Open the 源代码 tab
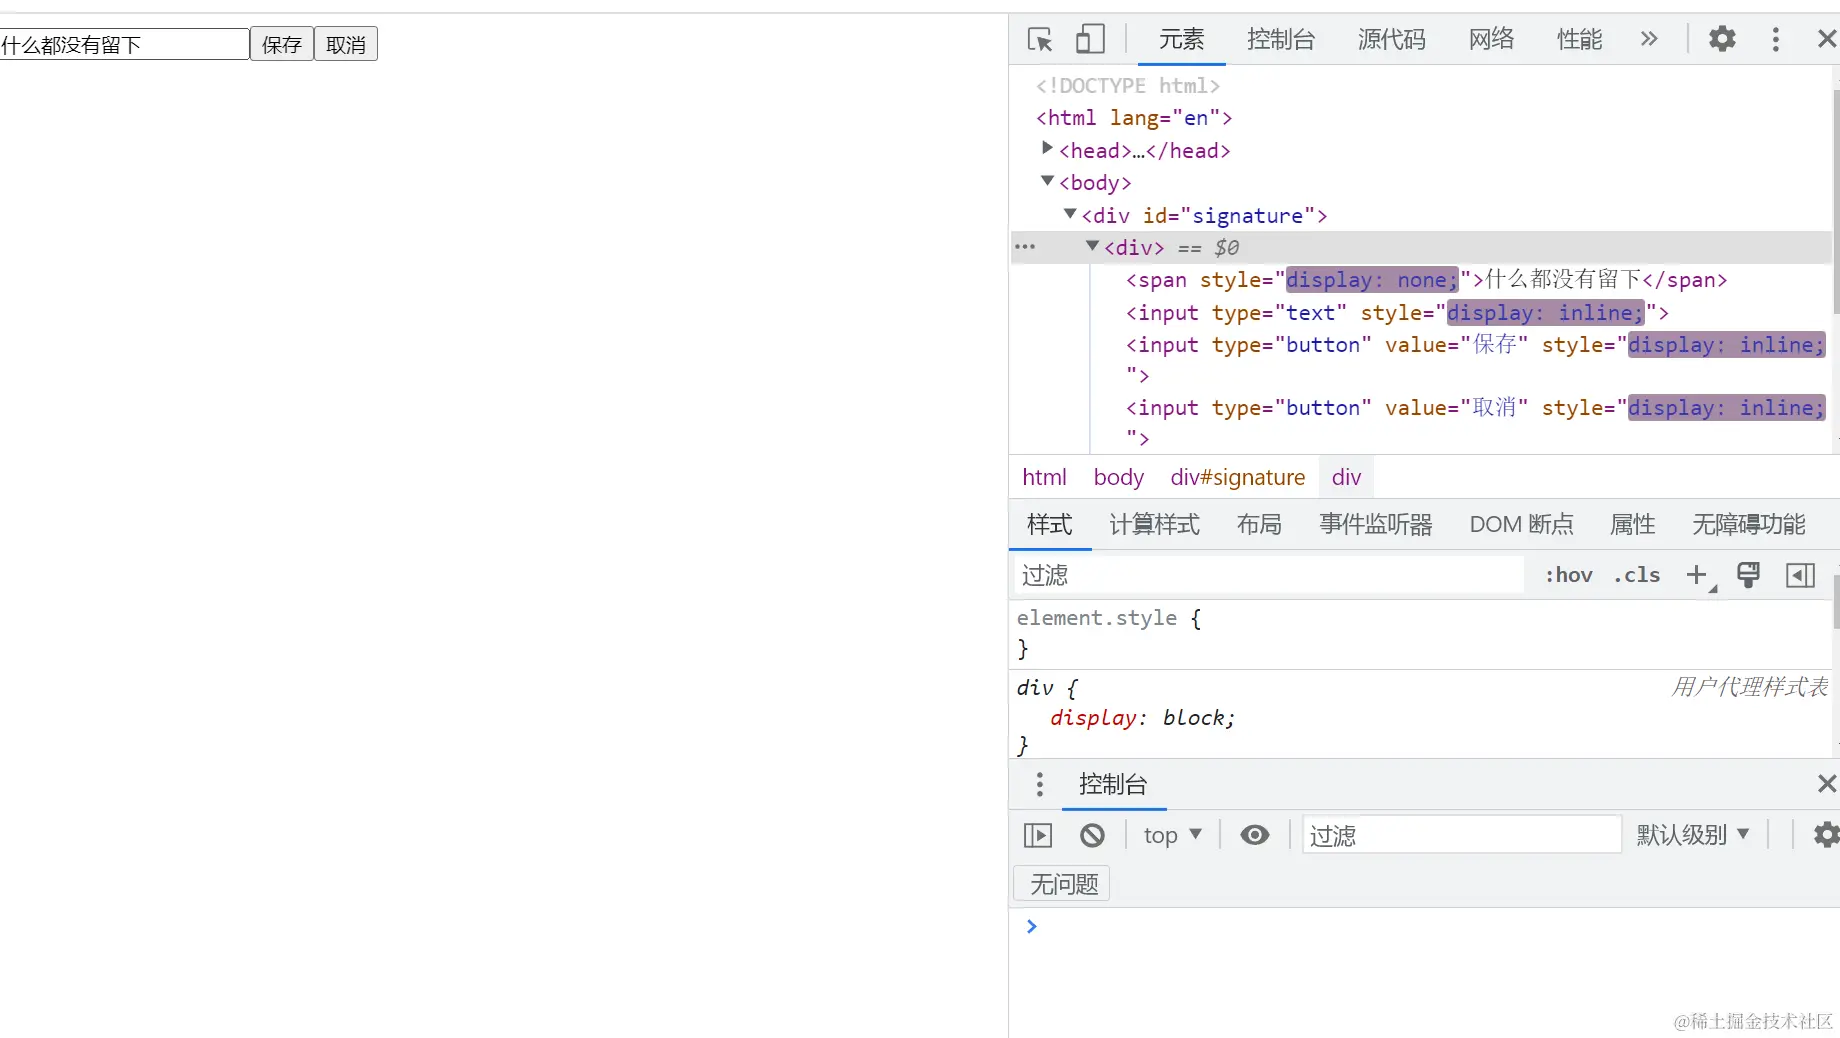This screenshot has width=1840, height=1038. click(1392, 39)
